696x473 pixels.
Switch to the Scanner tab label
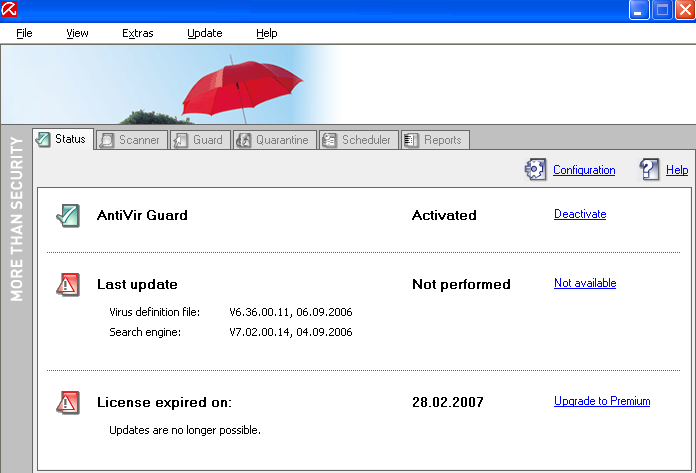139,140
